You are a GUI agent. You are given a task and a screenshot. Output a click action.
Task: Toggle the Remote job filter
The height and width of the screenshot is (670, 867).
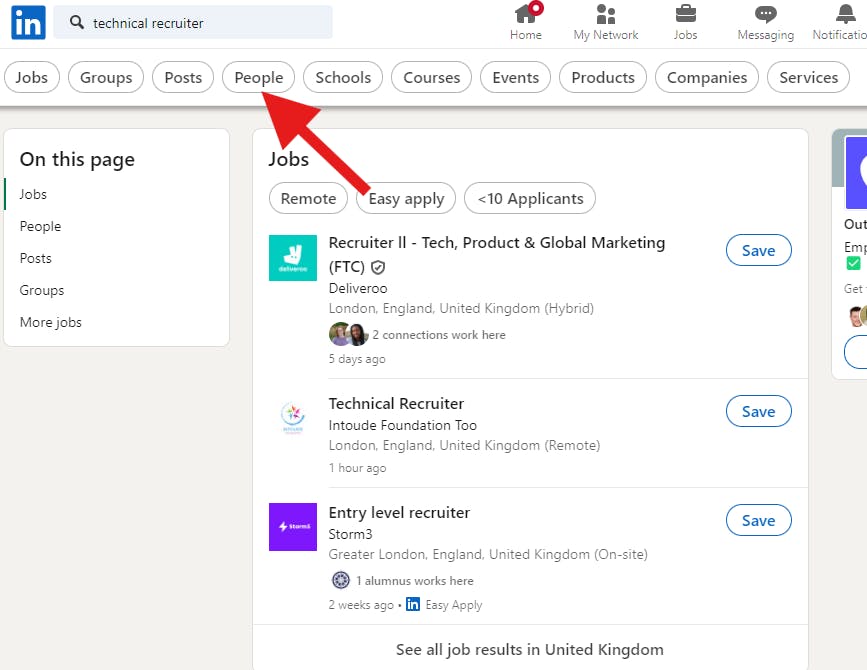pyautogui.click(x=308, y=198)
